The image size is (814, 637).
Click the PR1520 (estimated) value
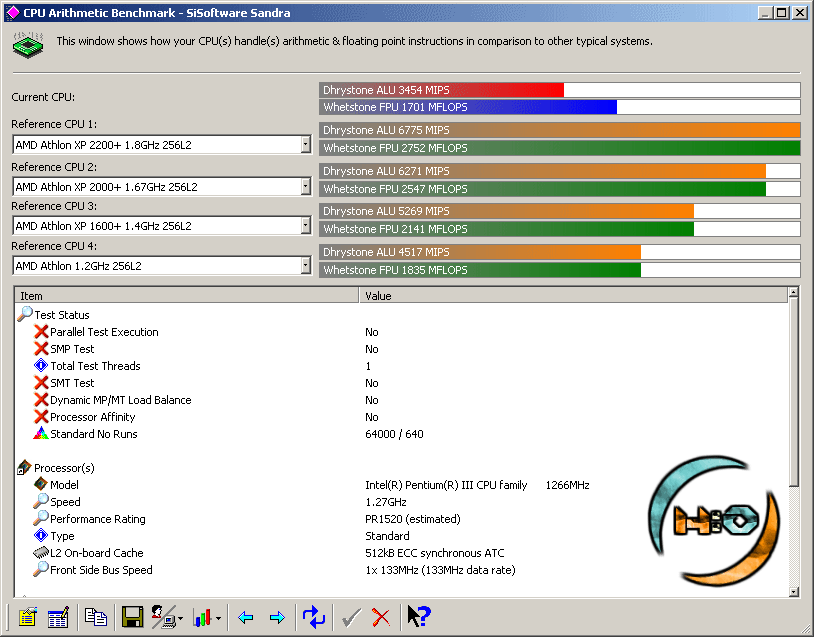[413, 519]
